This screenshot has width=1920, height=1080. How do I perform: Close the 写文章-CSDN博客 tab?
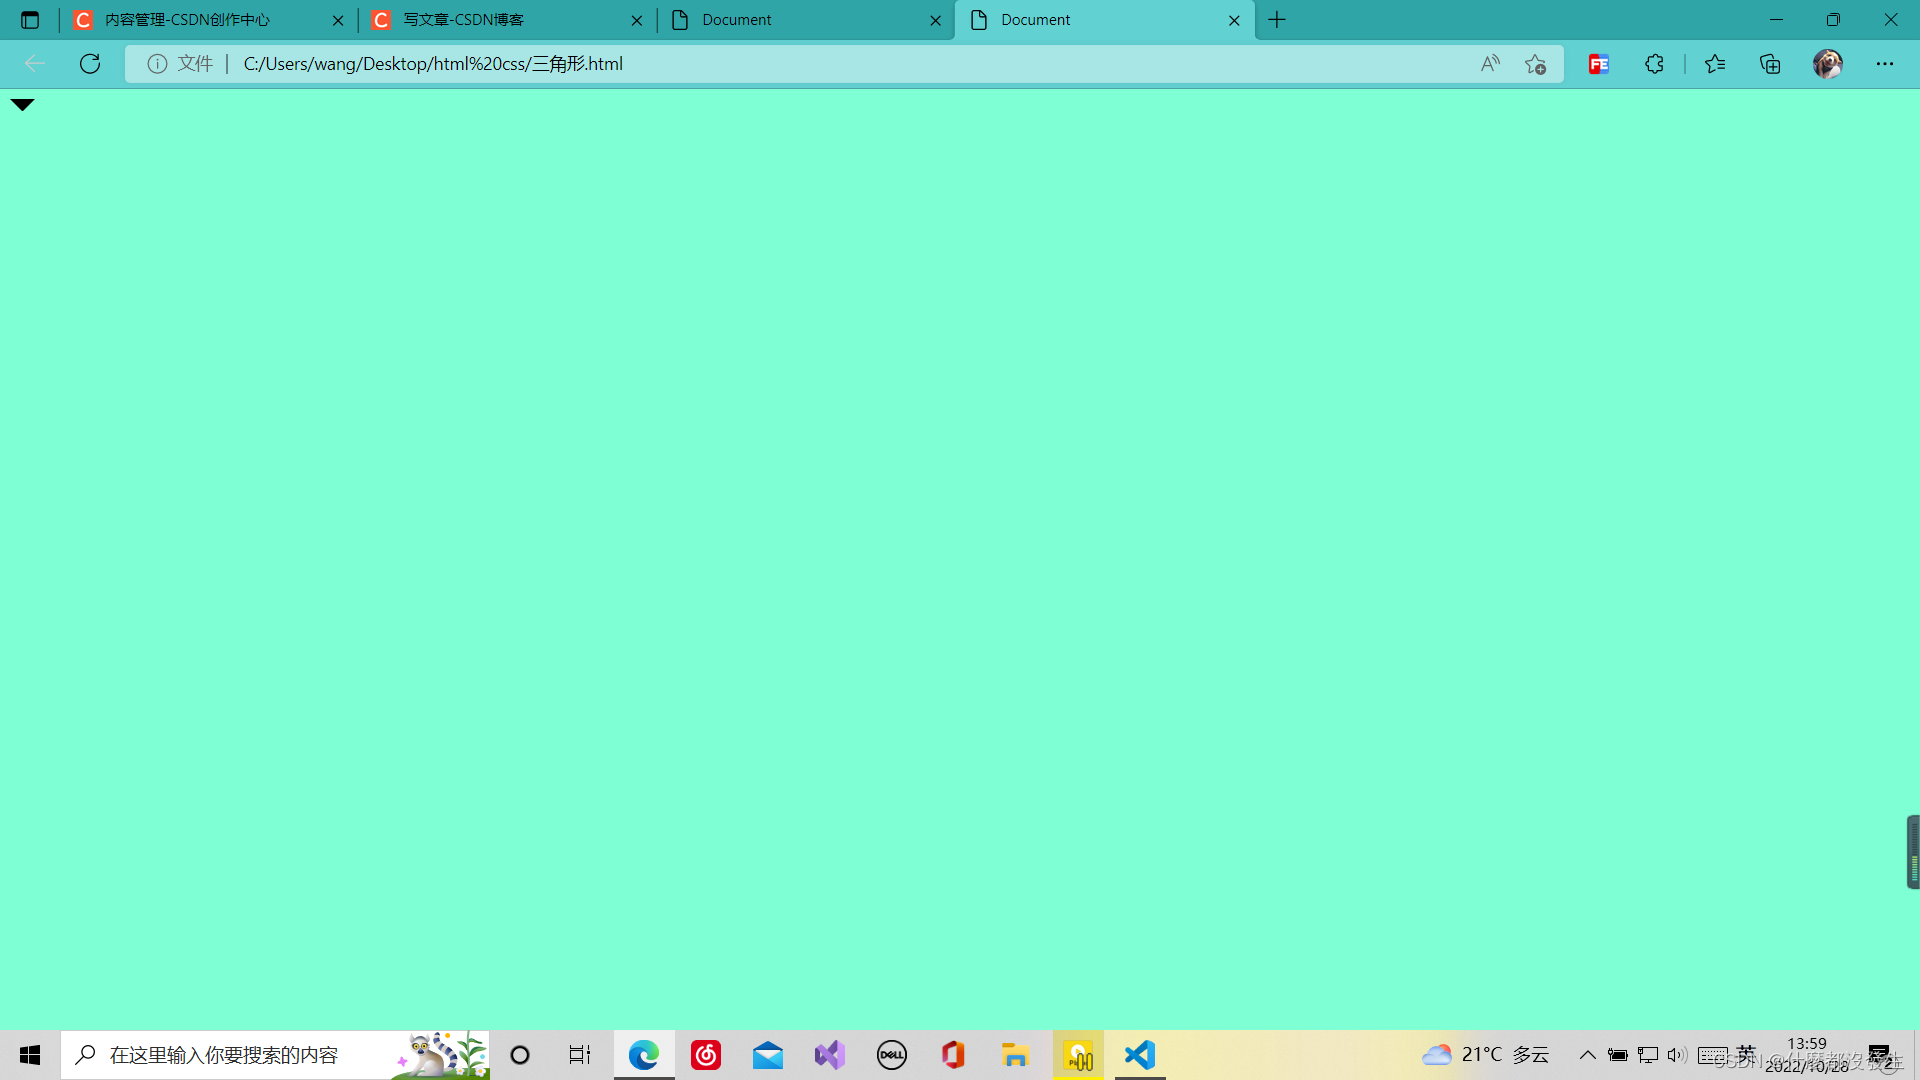pyautogui.click(x=637, y=20)
